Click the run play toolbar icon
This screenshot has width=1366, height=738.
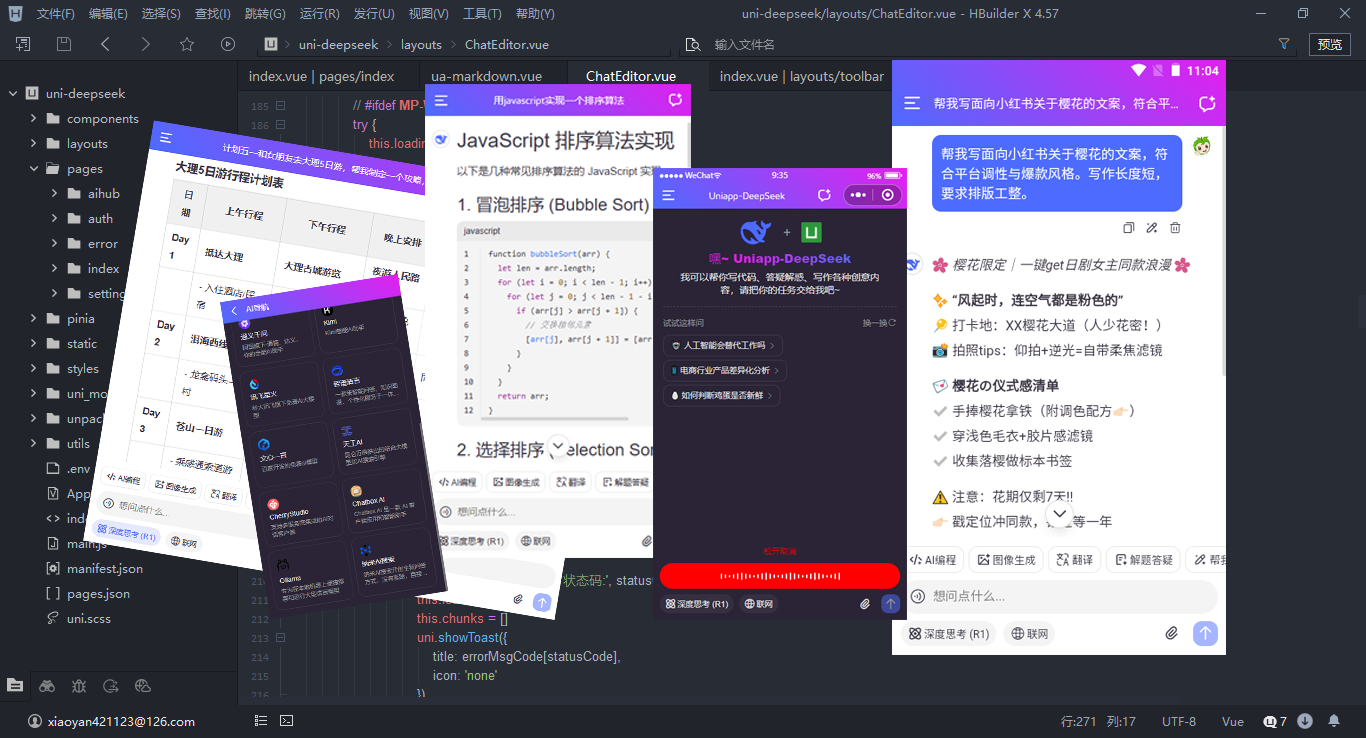228,44
